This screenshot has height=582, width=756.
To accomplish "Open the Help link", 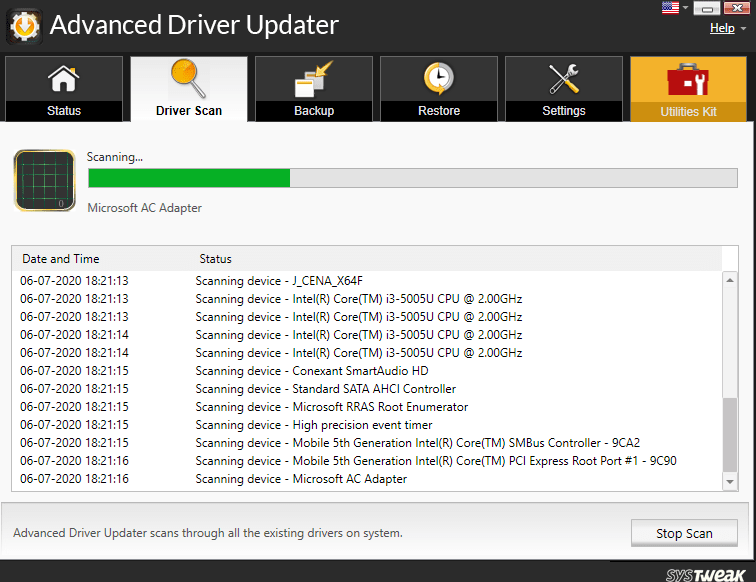I will click(x=722, y=28).
